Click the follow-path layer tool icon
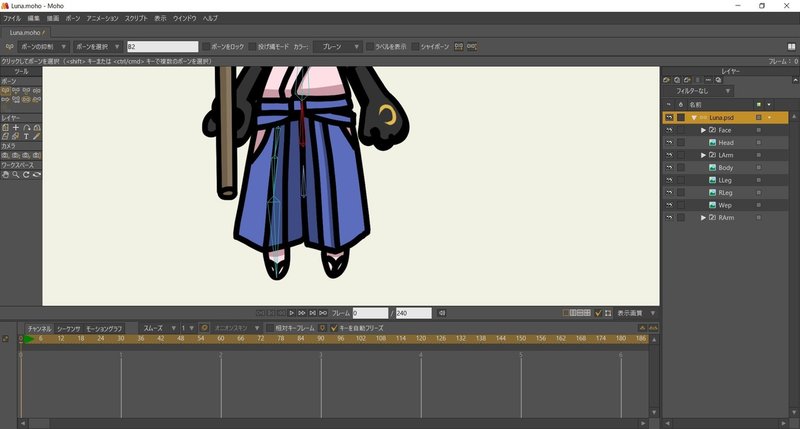Image resolution: width=800 pixels, height=429 pixels. [x=26, y=128]
